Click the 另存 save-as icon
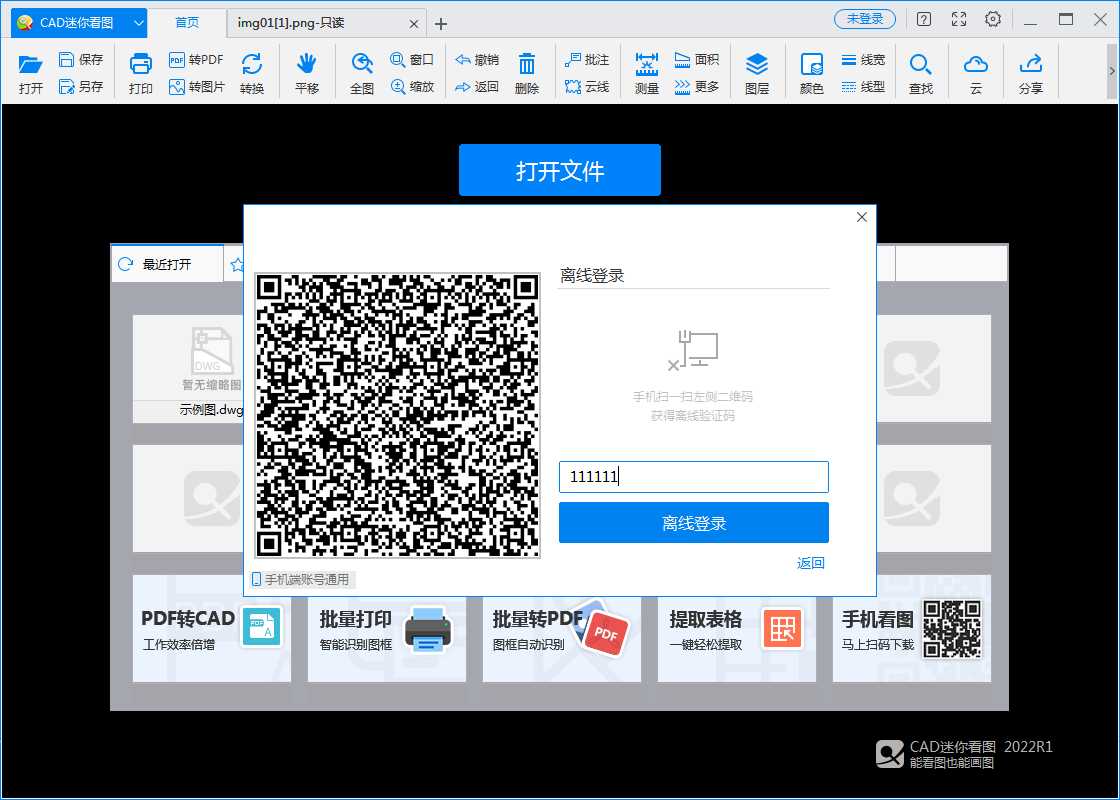 (81, 86)
